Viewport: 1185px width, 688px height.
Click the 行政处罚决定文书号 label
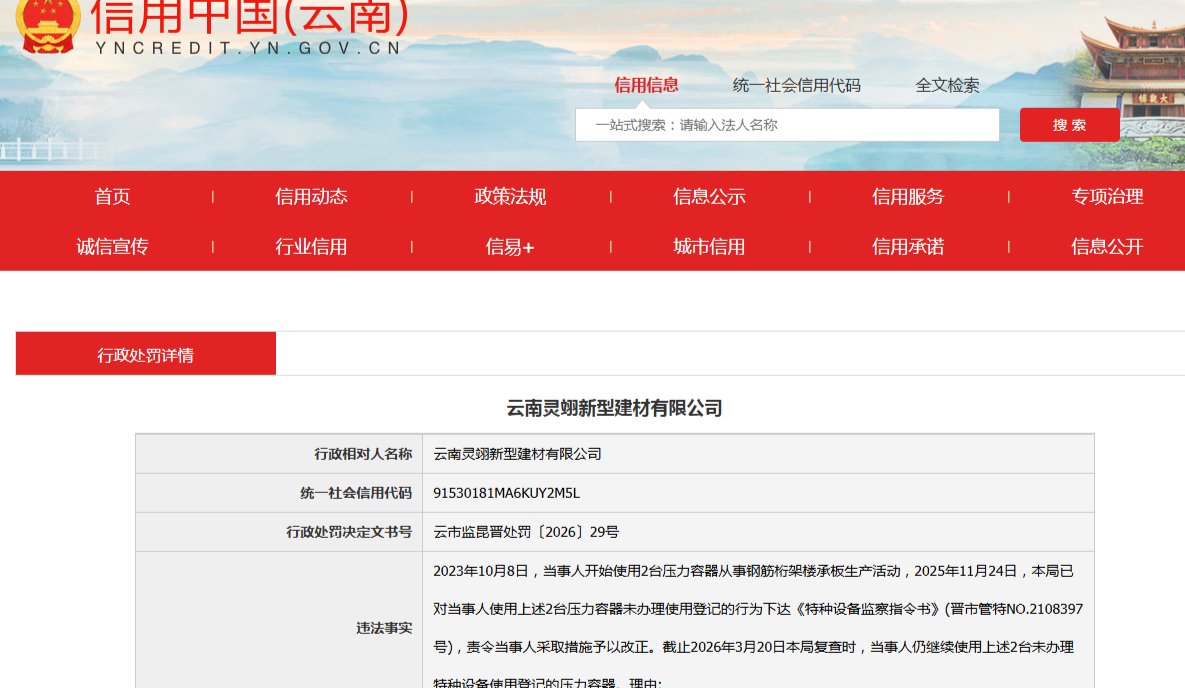[279, 532]
